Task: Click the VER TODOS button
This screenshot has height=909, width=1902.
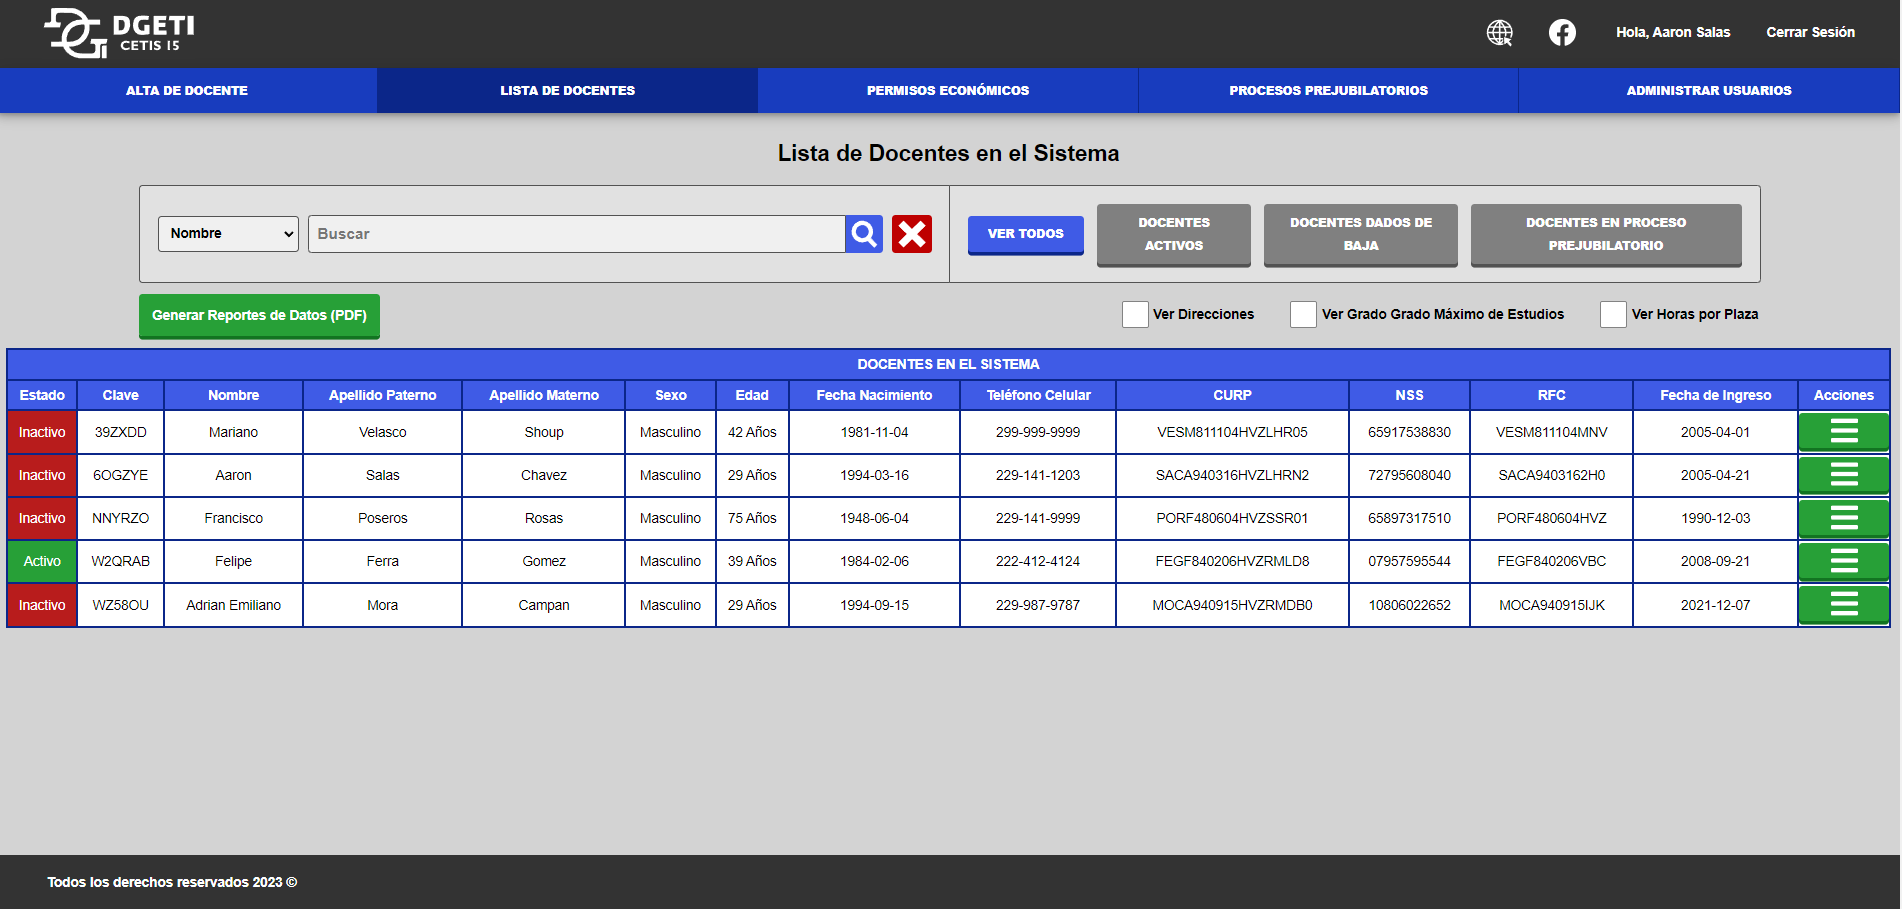Action: tap(1025, 234)
